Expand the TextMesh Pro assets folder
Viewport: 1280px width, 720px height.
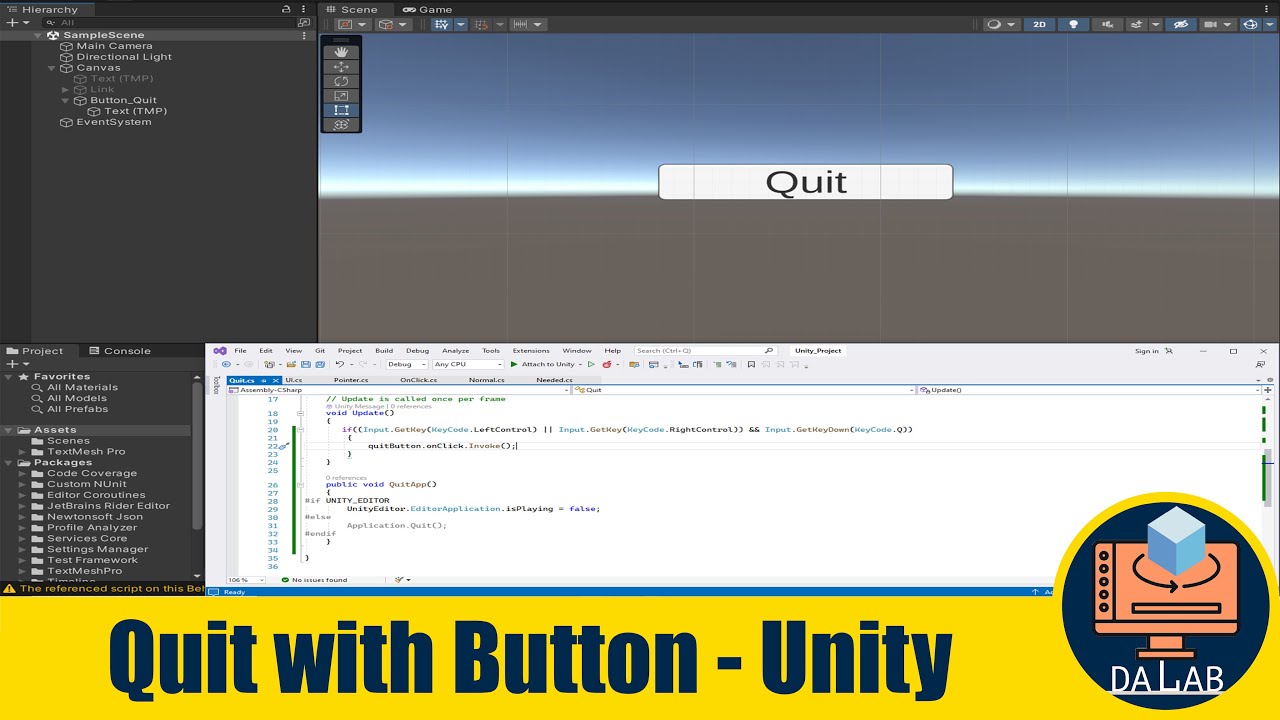[x=24, y=452]
